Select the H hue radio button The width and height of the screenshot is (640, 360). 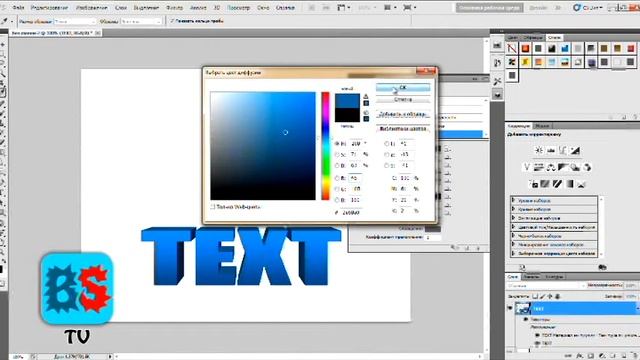[337, 144]
